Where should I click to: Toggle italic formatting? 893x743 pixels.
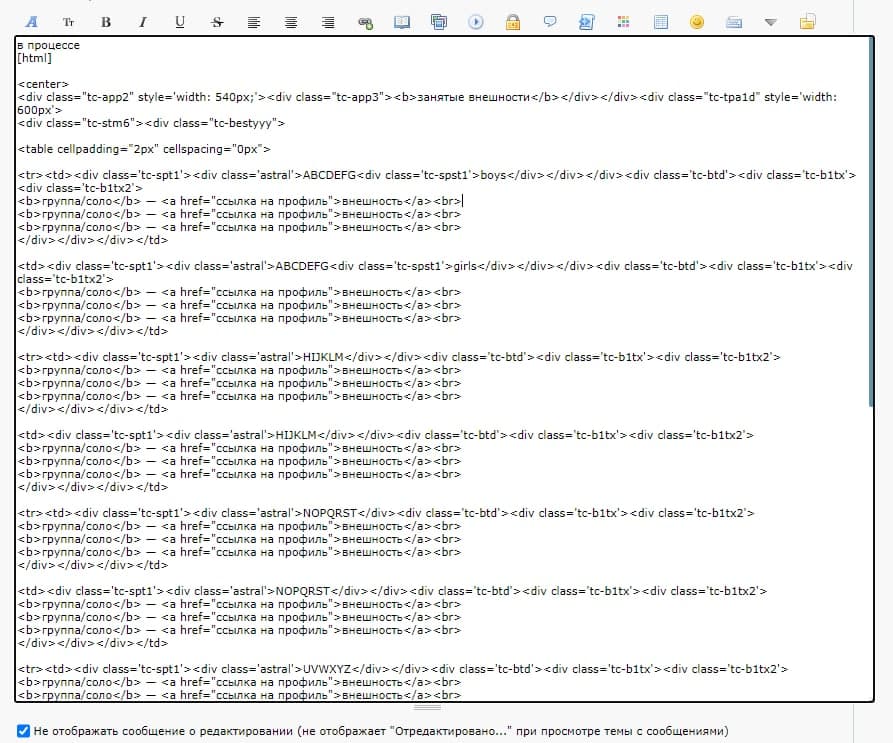[x=143, y=21]
